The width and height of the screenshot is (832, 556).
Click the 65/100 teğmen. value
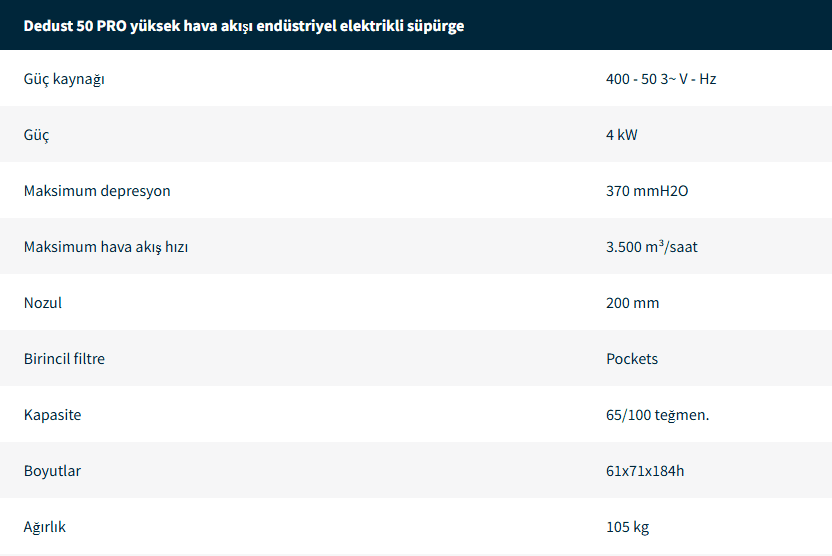pyautogui.click(x=657, y=415)
